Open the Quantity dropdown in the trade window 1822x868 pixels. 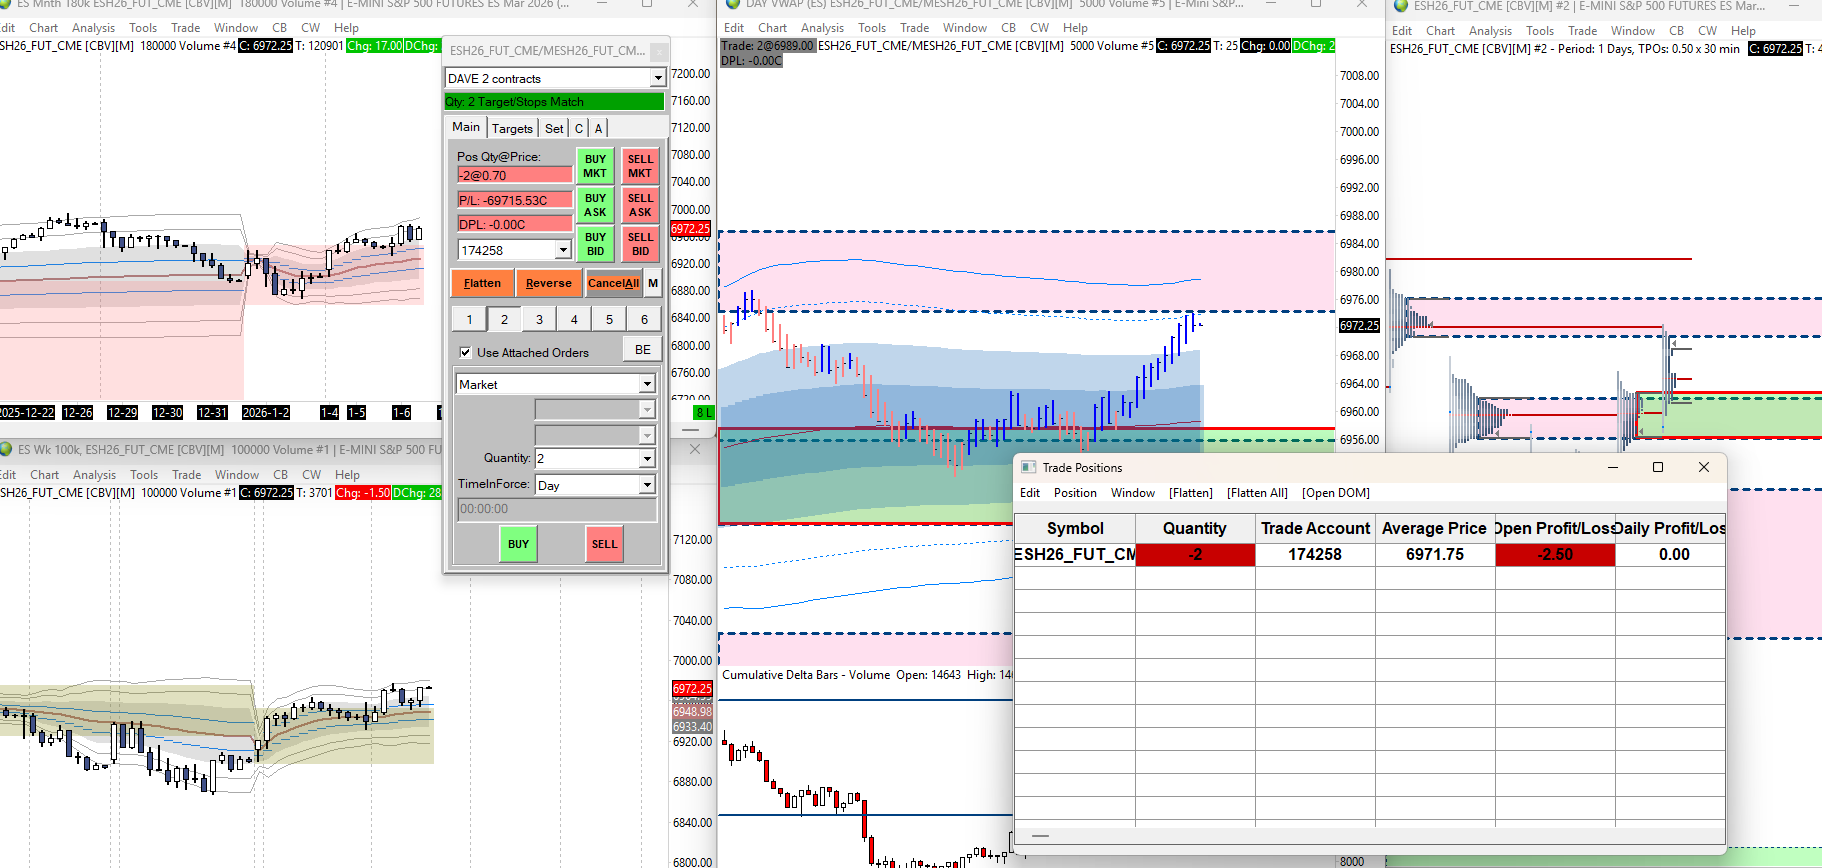point(647,458)
